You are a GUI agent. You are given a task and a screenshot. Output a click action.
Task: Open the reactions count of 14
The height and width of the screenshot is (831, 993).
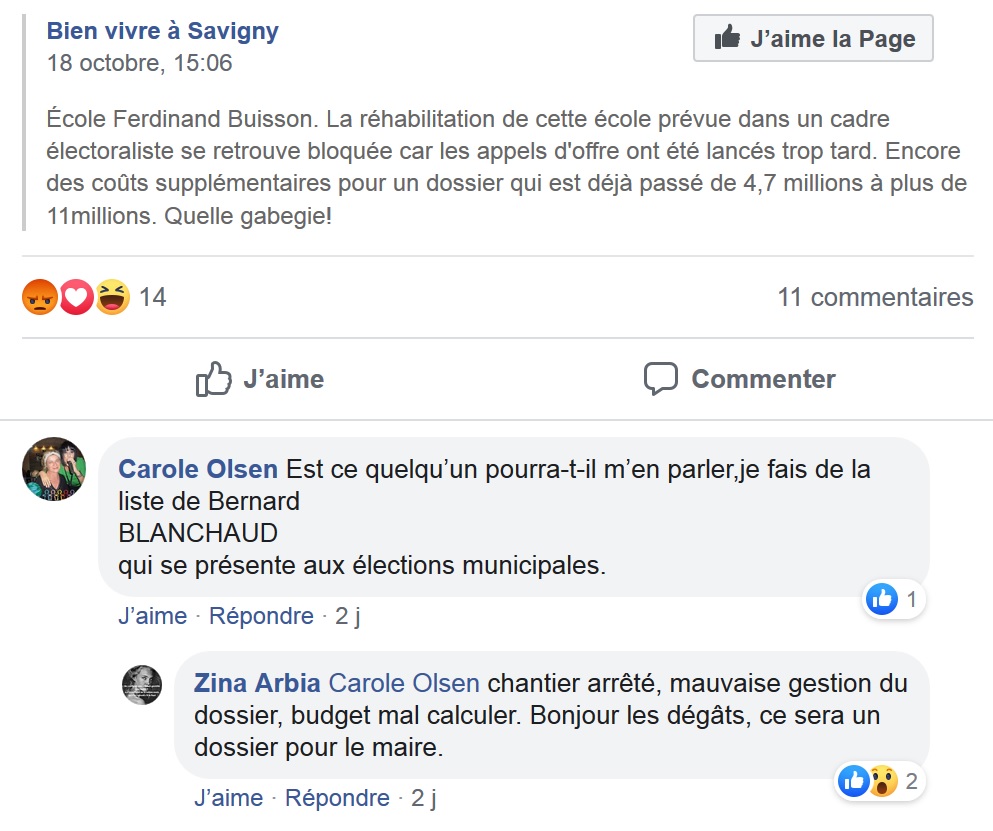pyautogui.click(x=152, y=297)
